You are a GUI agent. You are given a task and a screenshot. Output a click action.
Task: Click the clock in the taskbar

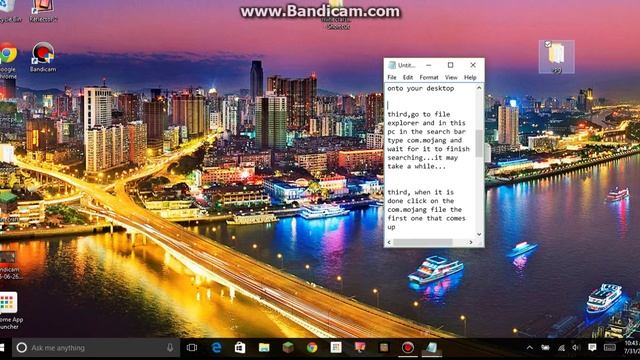coord(632,348)
